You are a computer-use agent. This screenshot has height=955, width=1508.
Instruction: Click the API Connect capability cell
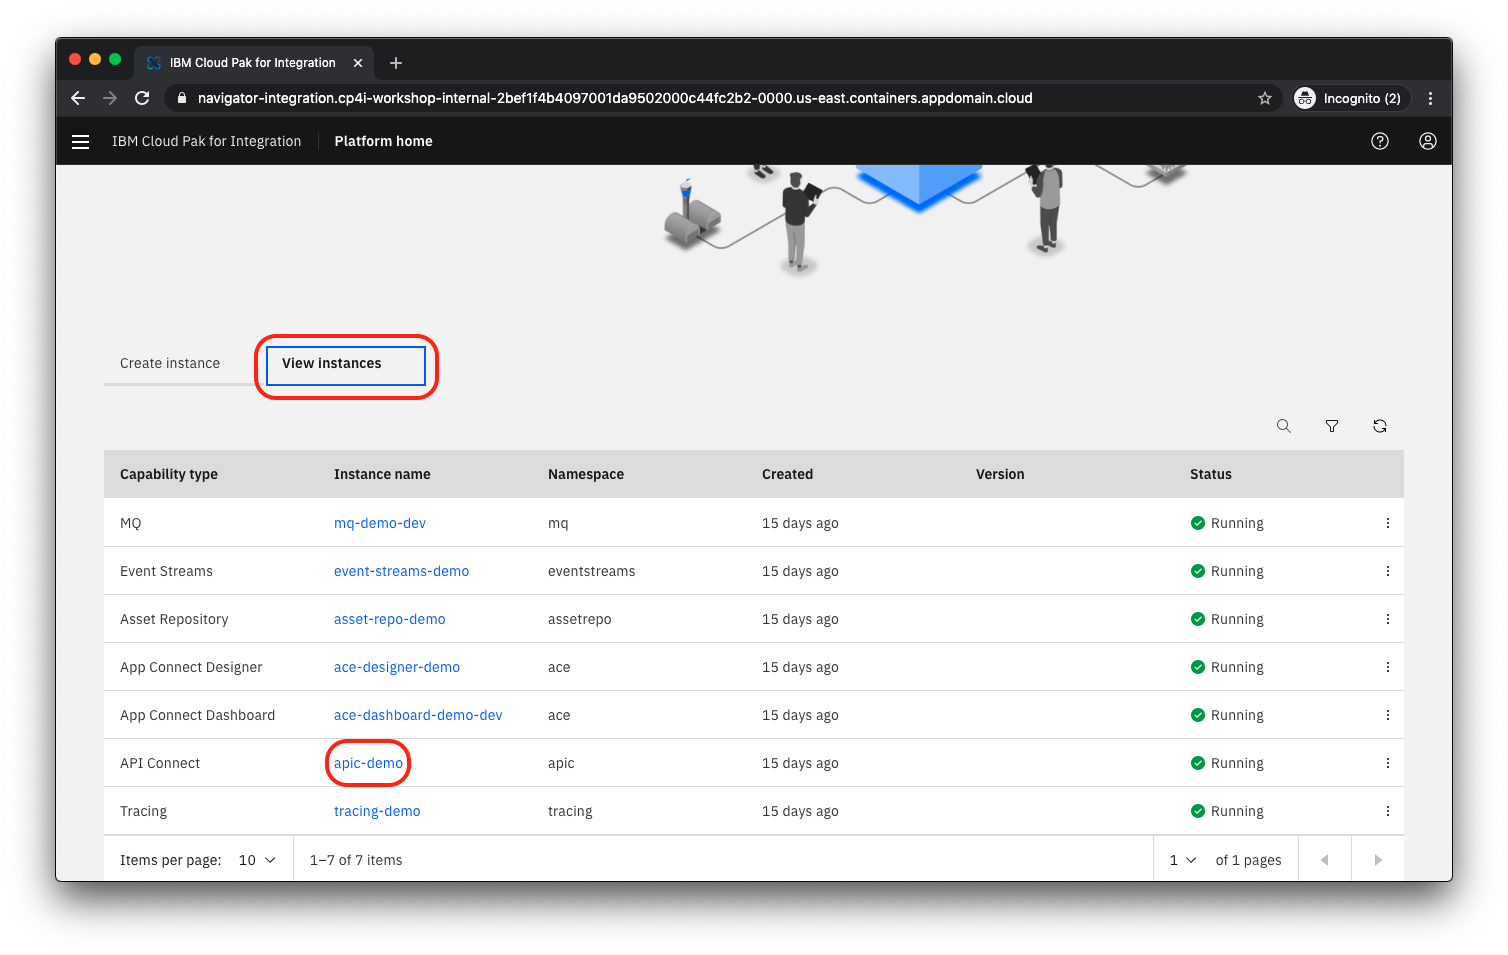click(160, 763)
